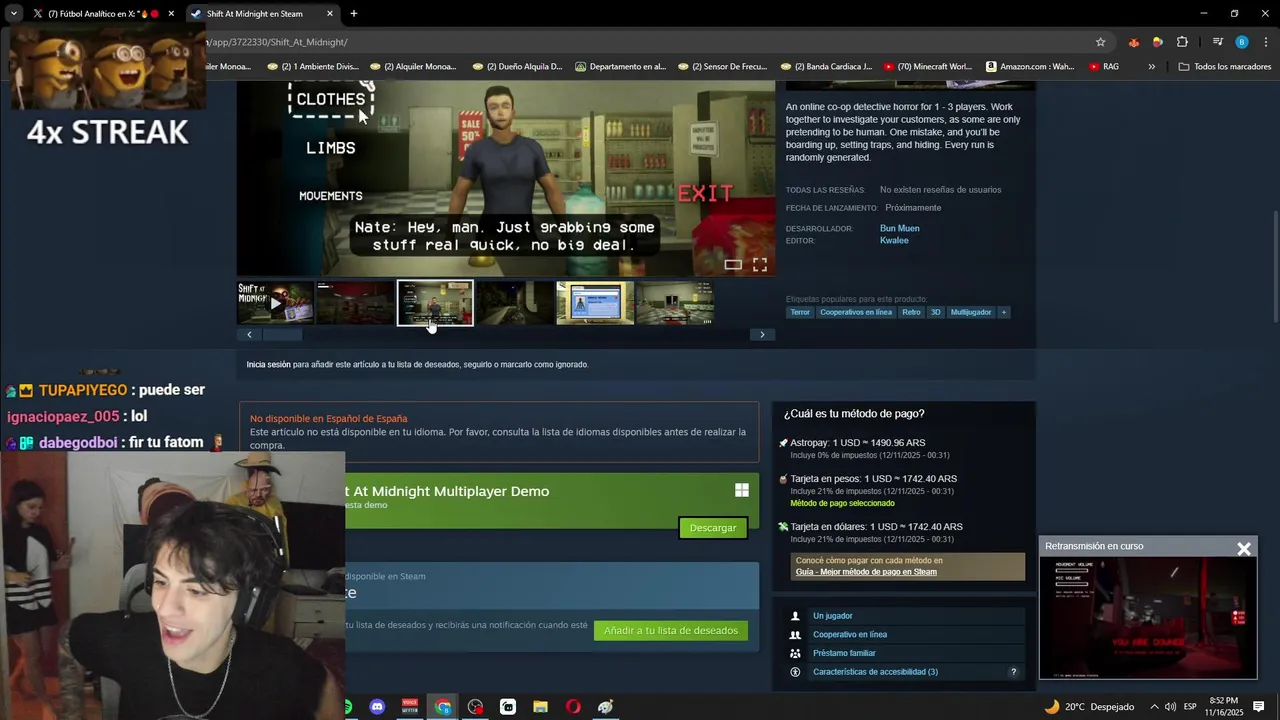Click Añadir a tu lista de deseados
Image resolution: width=1280 pixels, height=720 pixels.
[671, 631]
